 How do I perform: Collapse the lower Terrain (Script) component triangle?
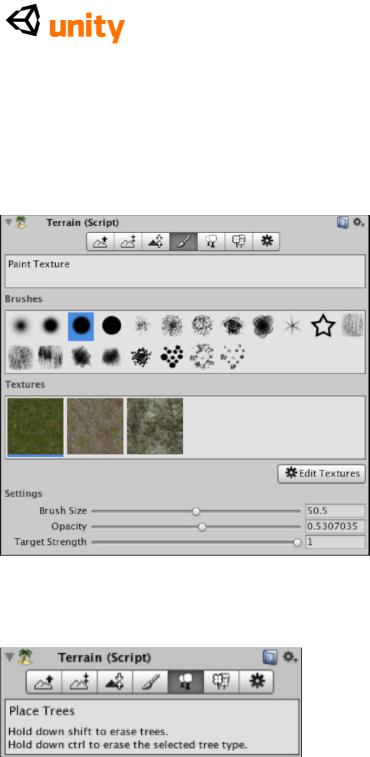tap(9, 658)
